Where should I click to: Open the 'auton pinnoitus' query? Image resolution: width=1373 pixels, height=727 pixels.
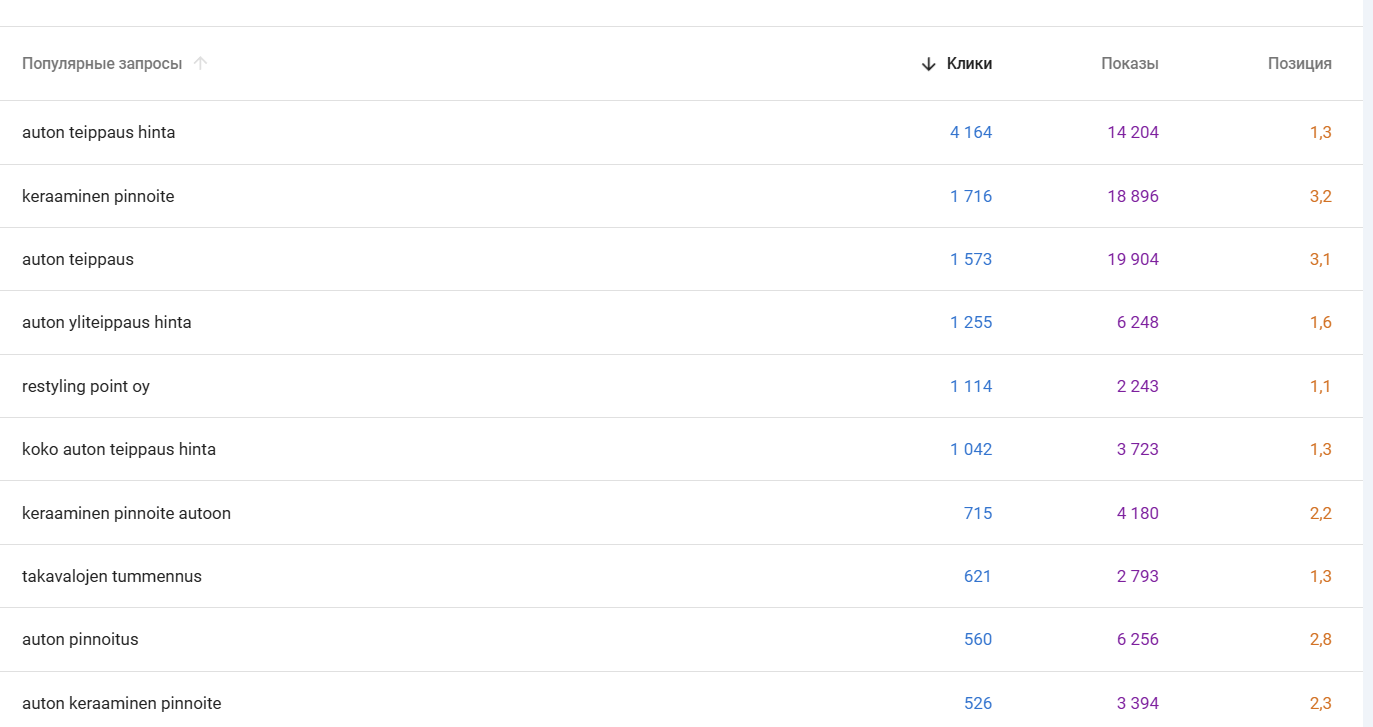point(80,640)
